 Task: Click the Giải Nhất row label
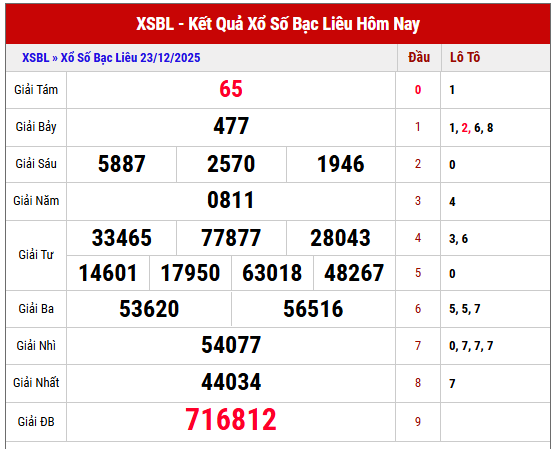tap(36, 383)
